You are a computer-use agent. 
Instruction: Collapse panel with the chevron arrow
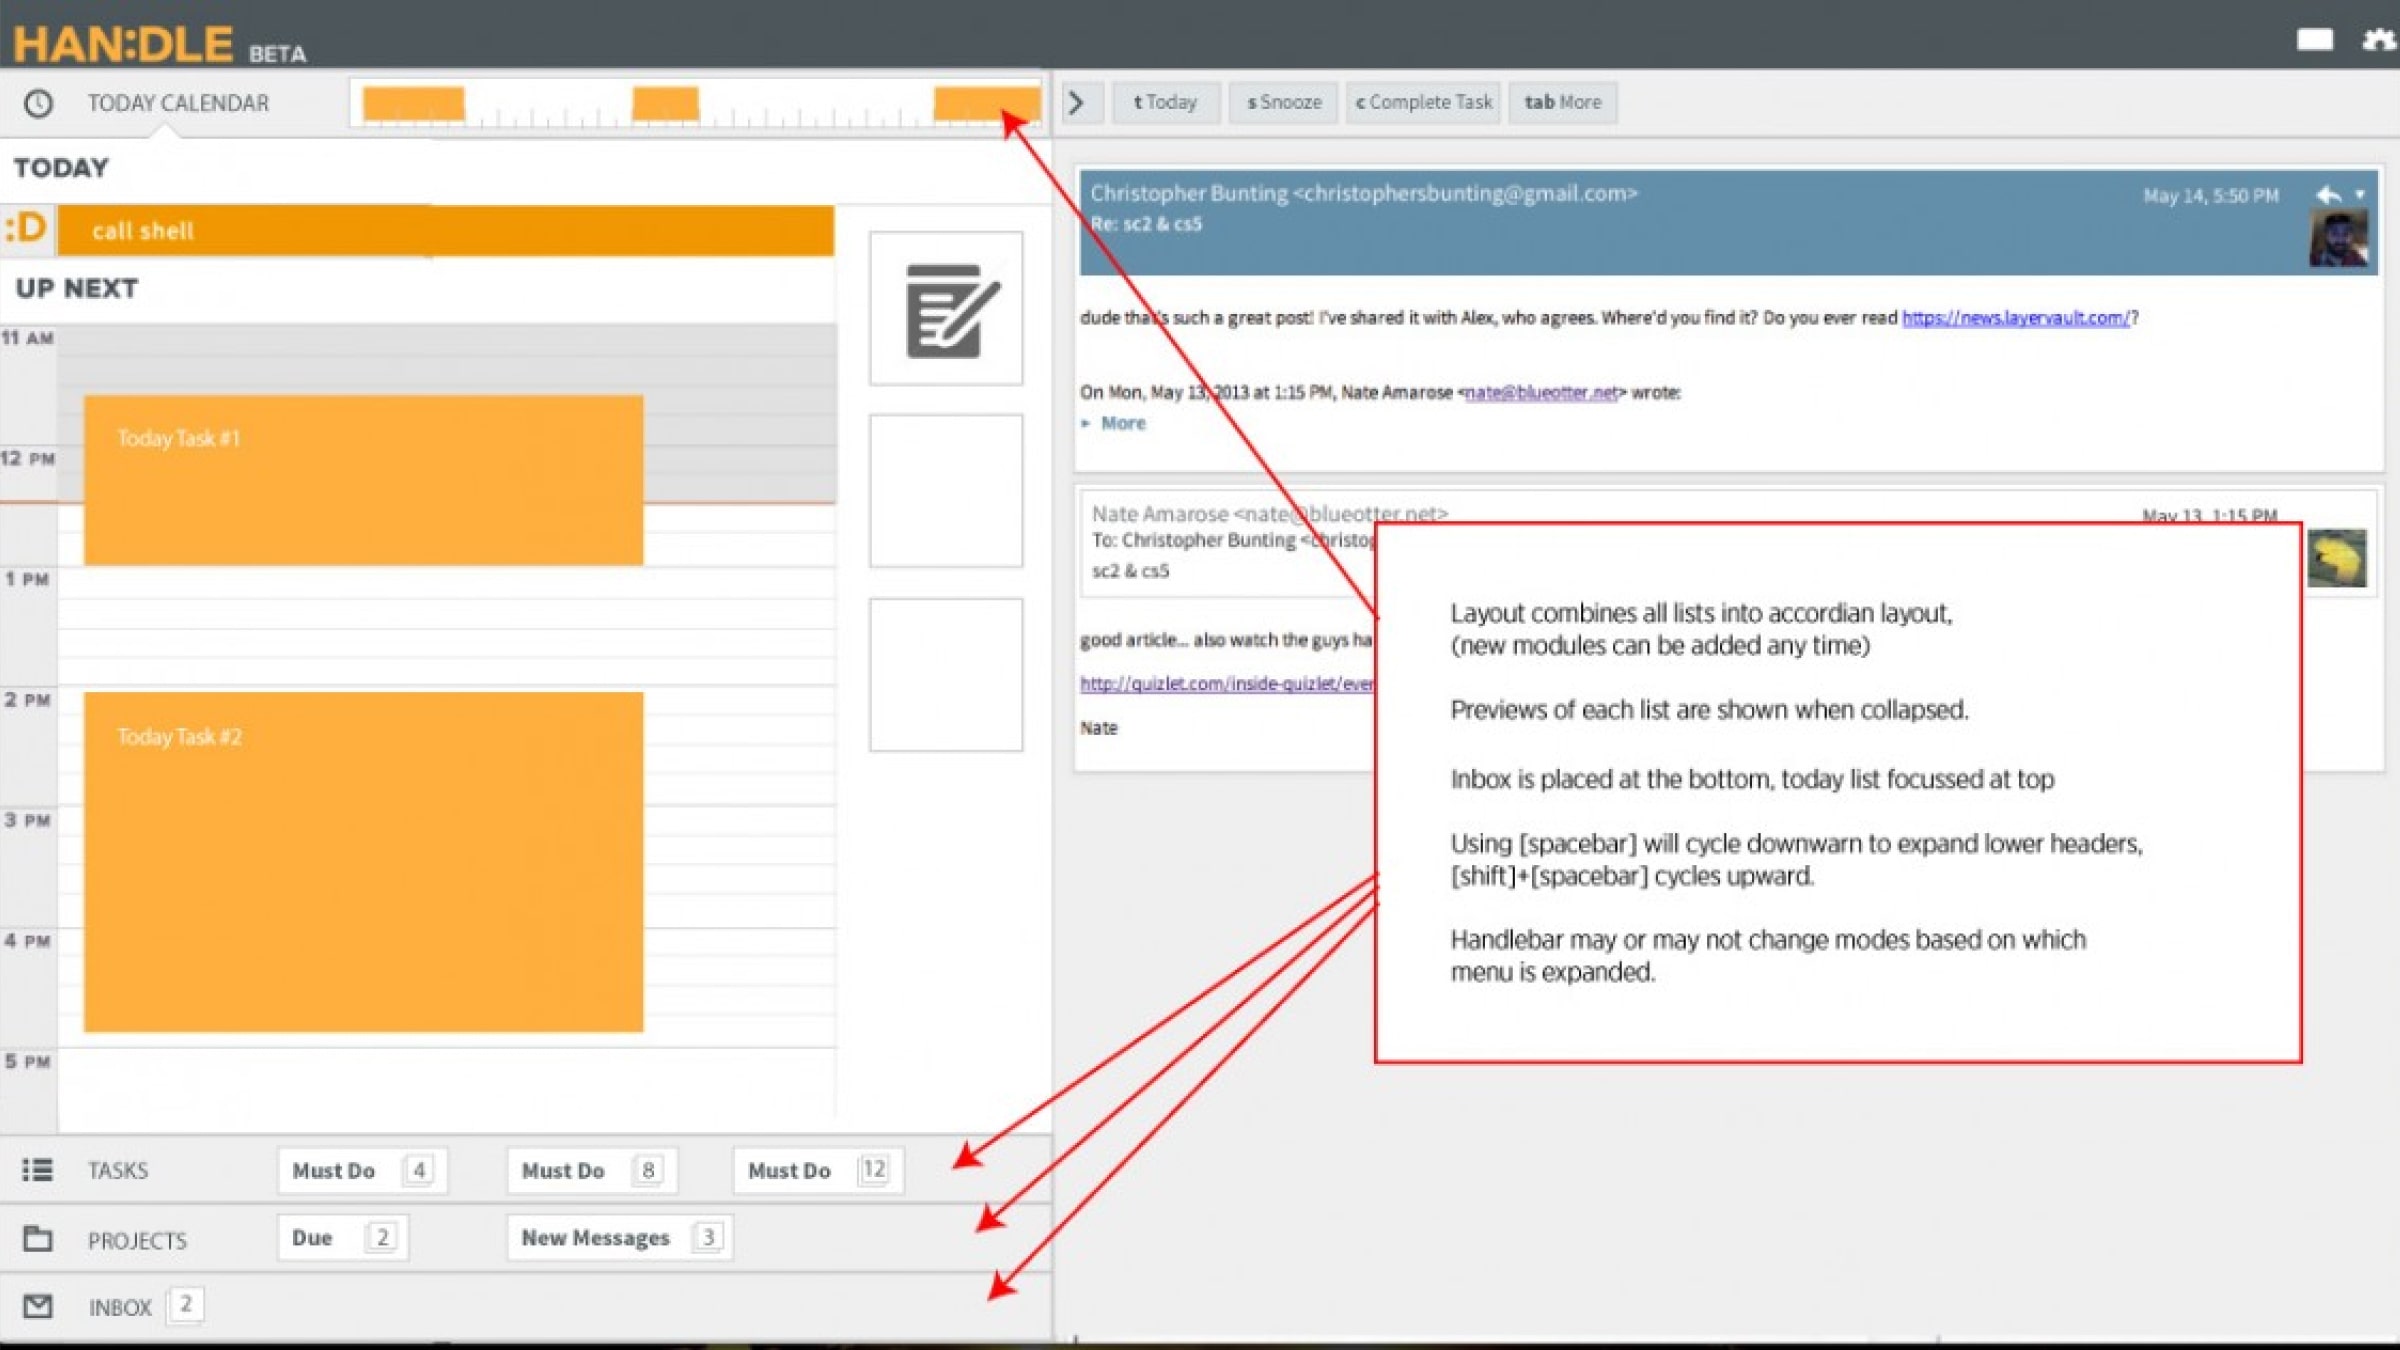coord(1078,102)
